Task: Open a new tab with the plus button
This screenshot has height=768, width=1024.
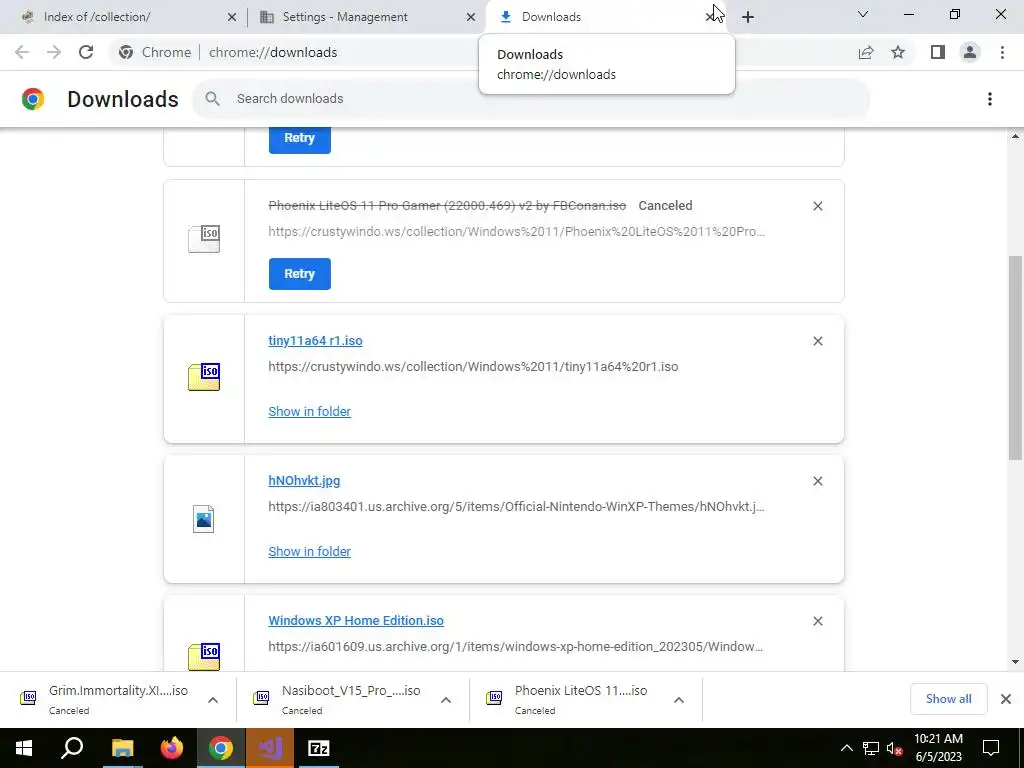Action: point(748,17)
